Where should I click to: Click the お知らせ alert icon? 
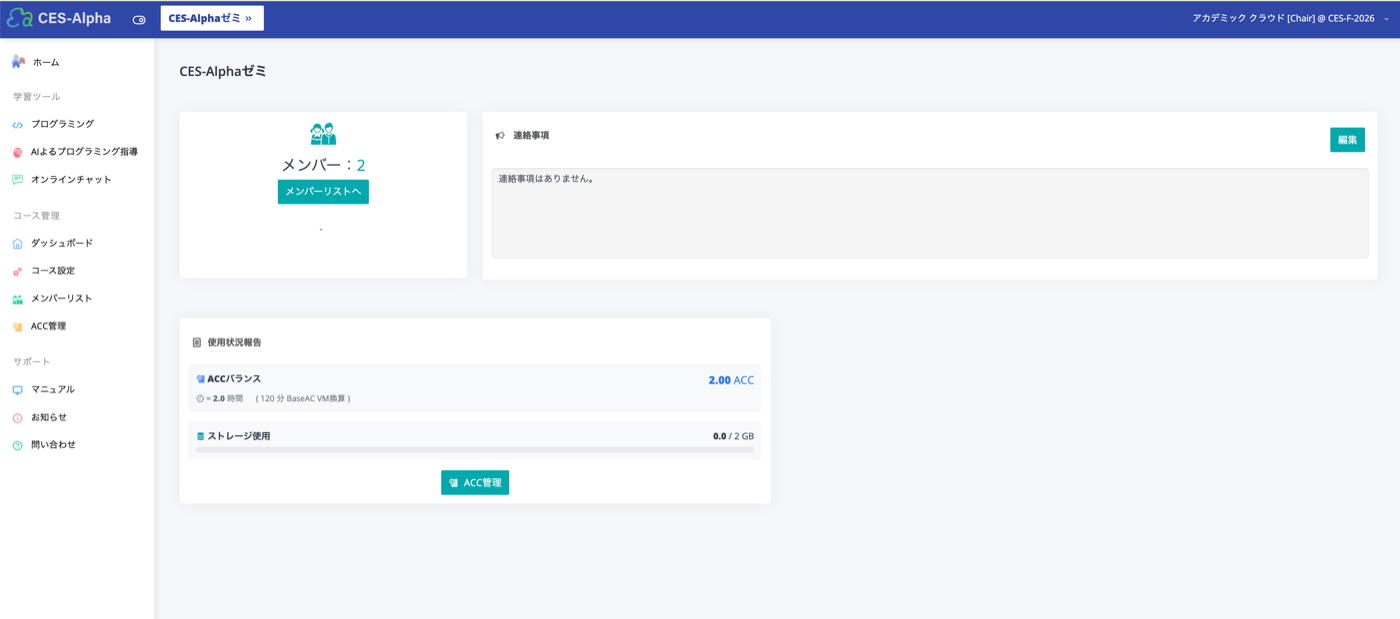(x=17, y=418)
